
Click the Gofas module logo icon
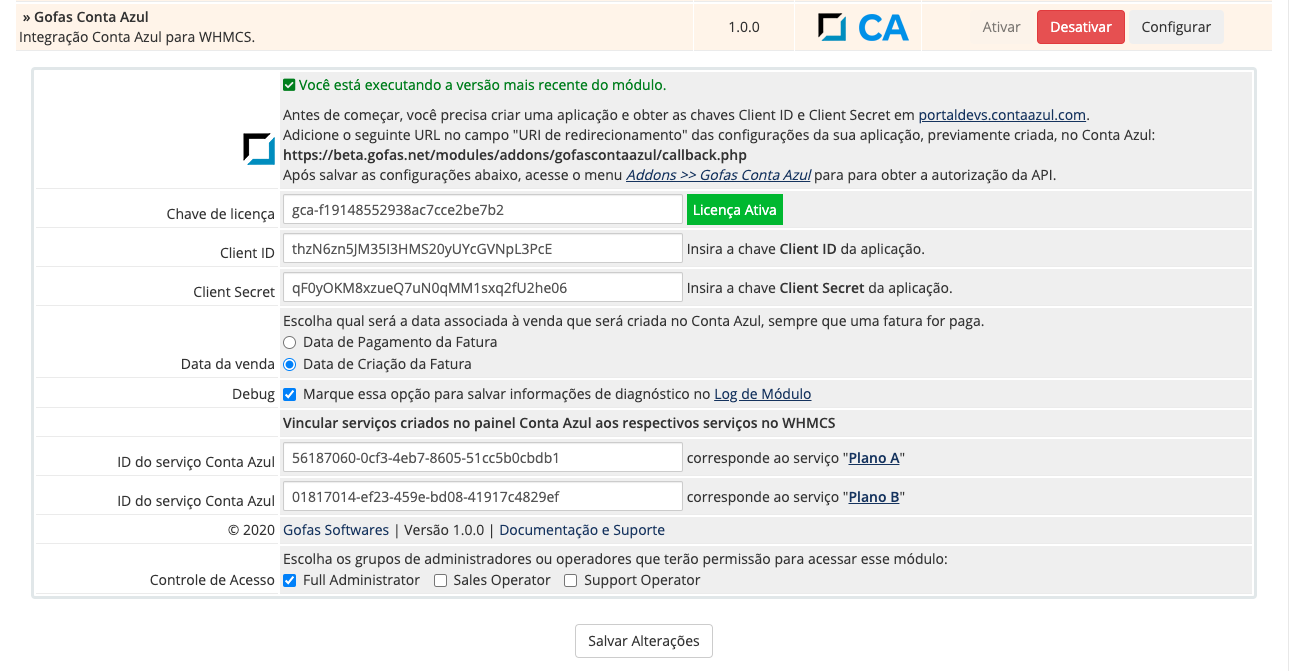[x=259, y=149]
